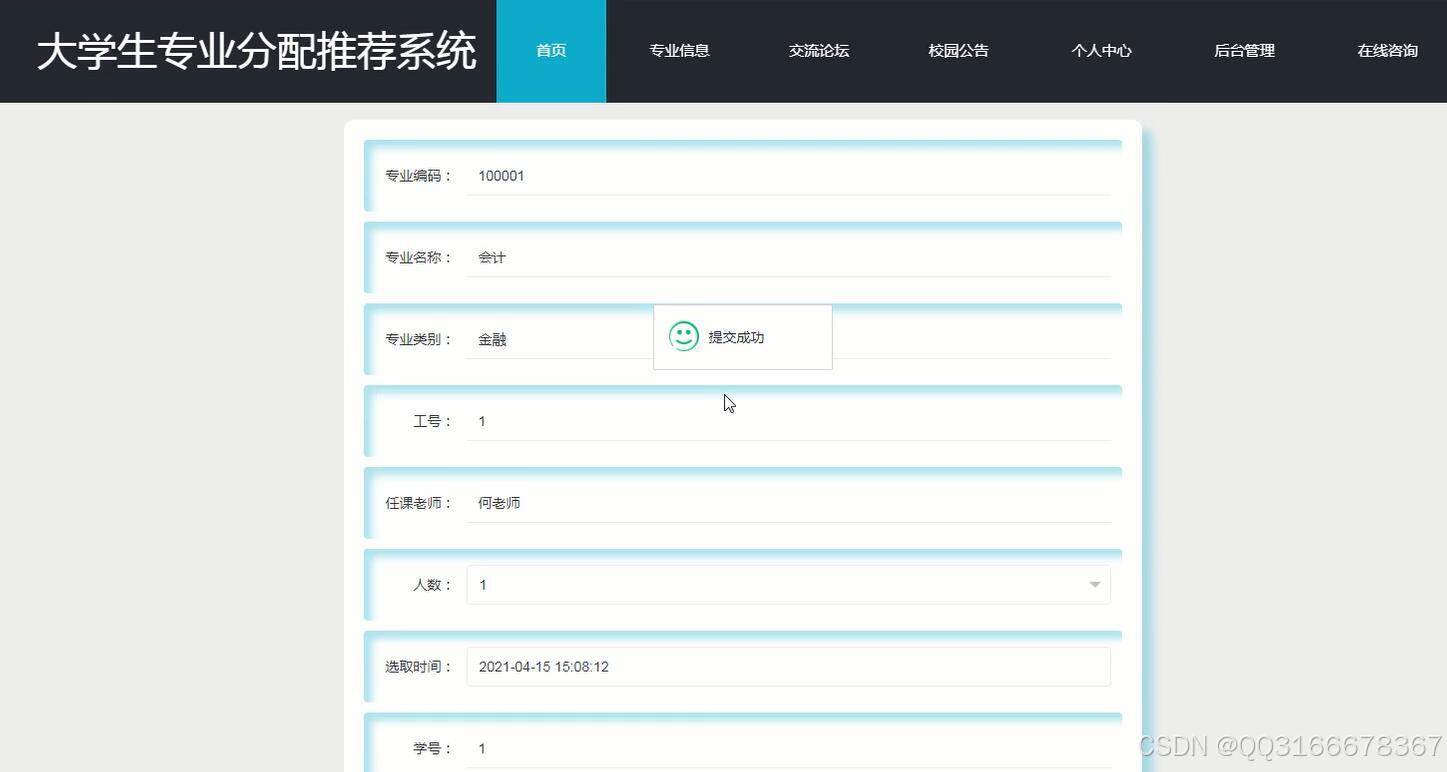Click the smiley icon in the 提交成功 popup
Screen dimensions: 1447x772
pyautogui.click(x=684, y=337)
